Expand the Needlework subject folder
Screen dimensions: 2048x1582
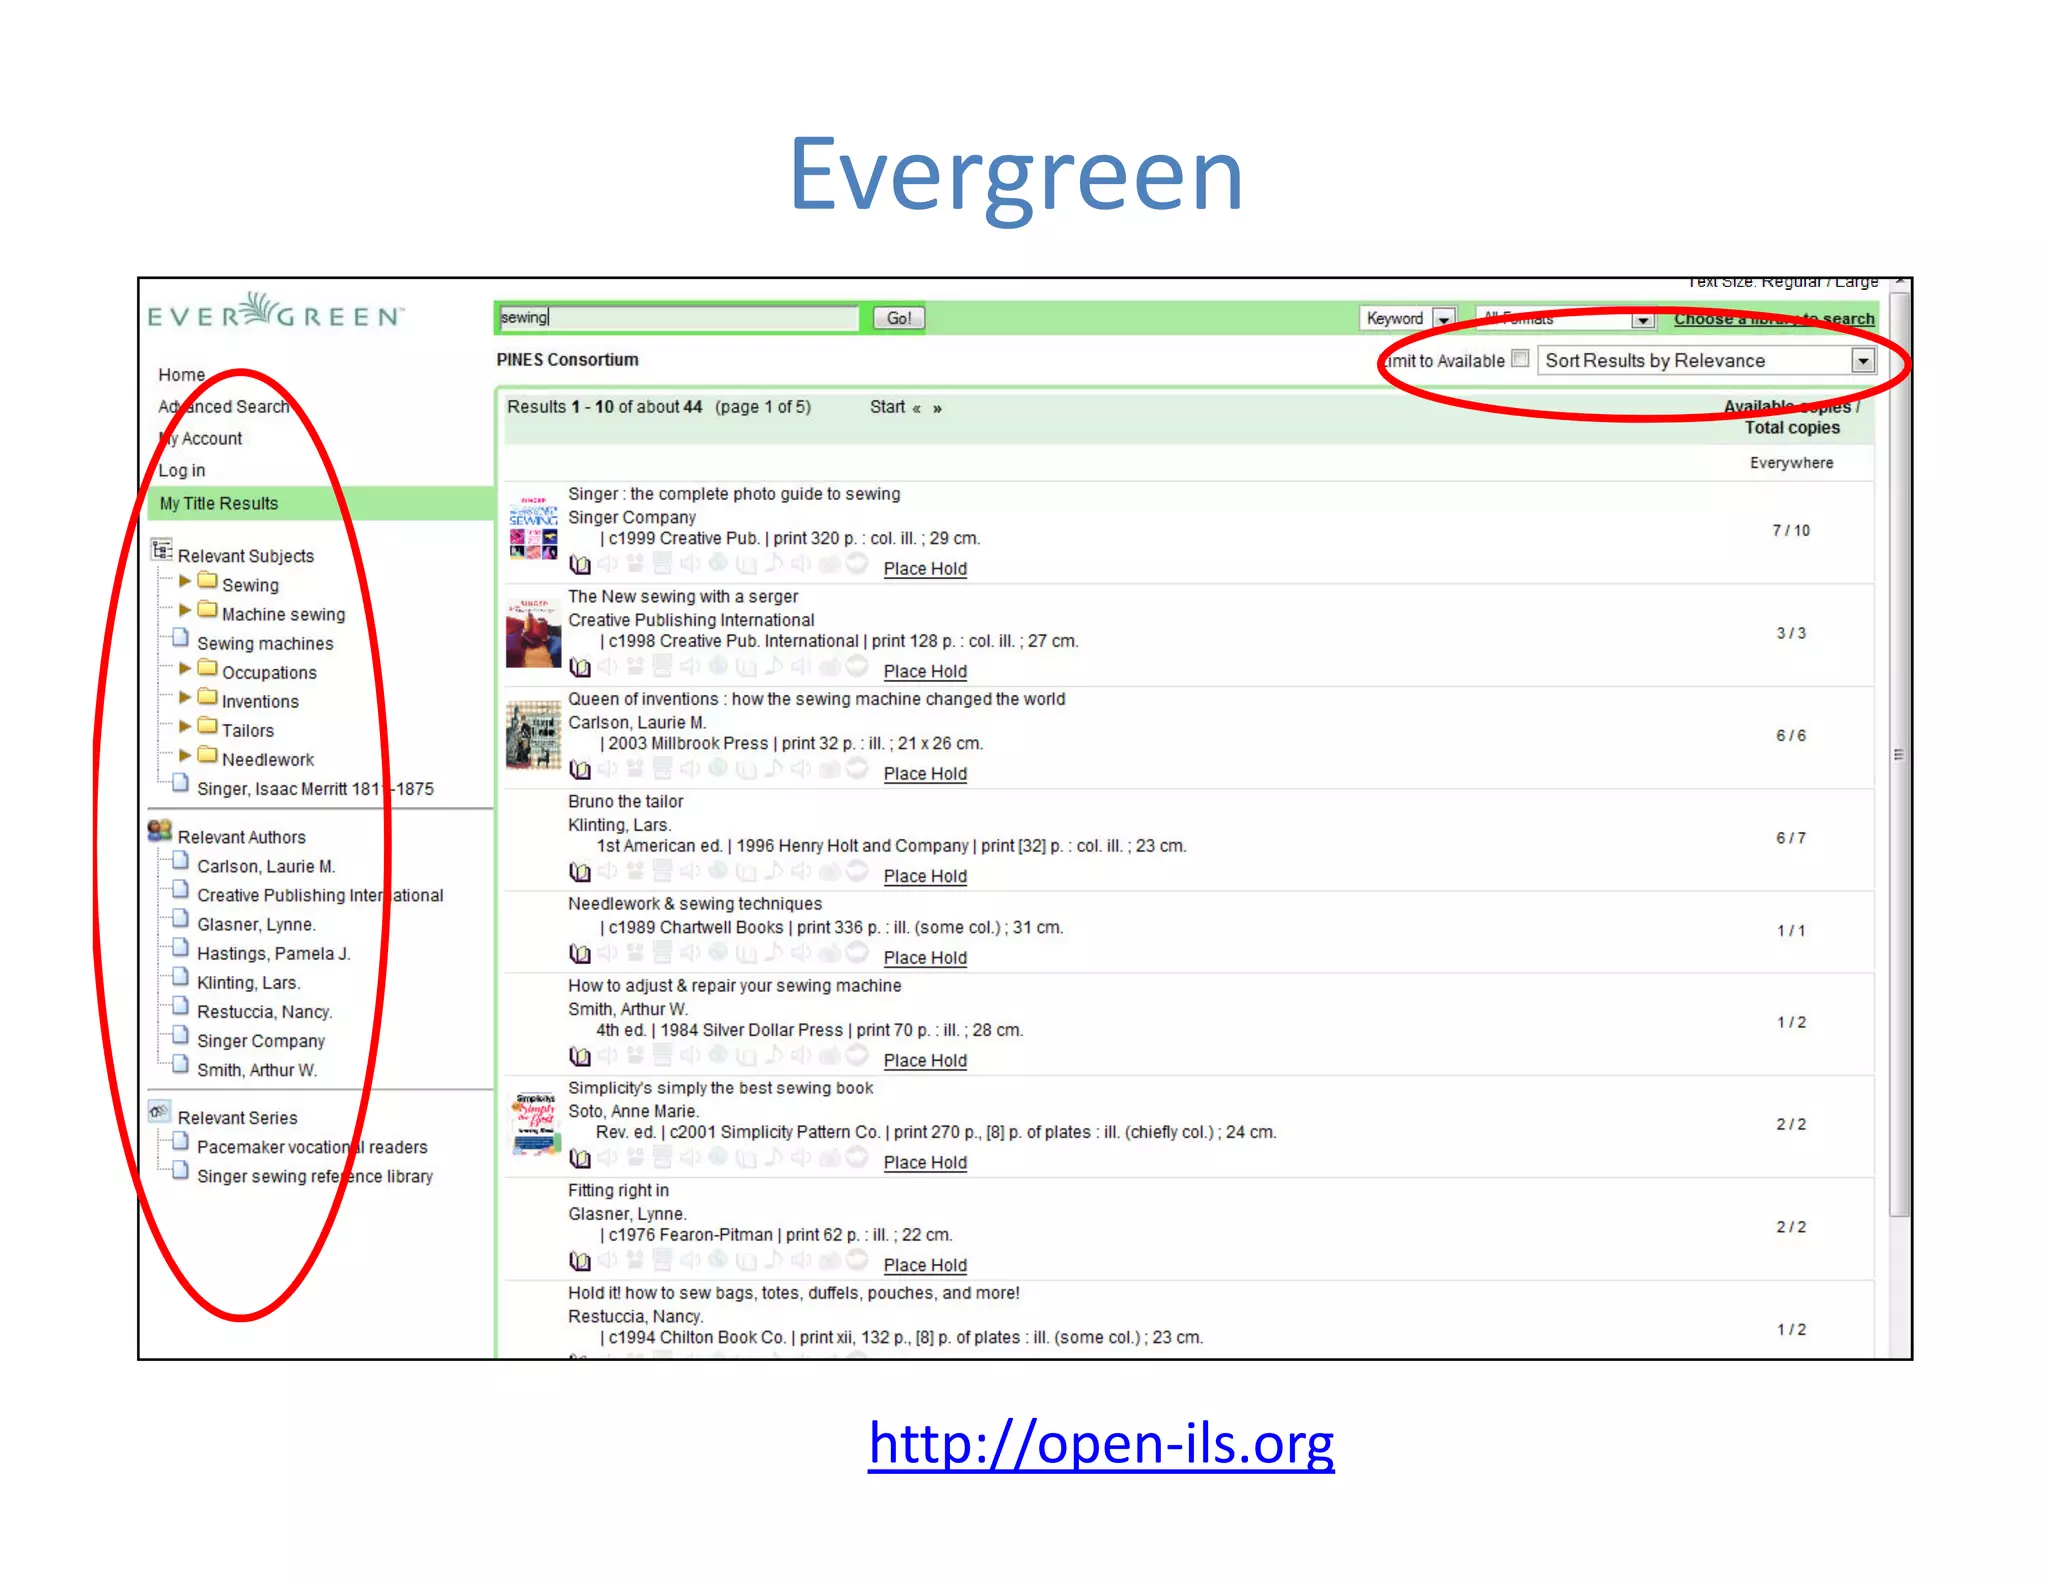(x=185, y=756)
